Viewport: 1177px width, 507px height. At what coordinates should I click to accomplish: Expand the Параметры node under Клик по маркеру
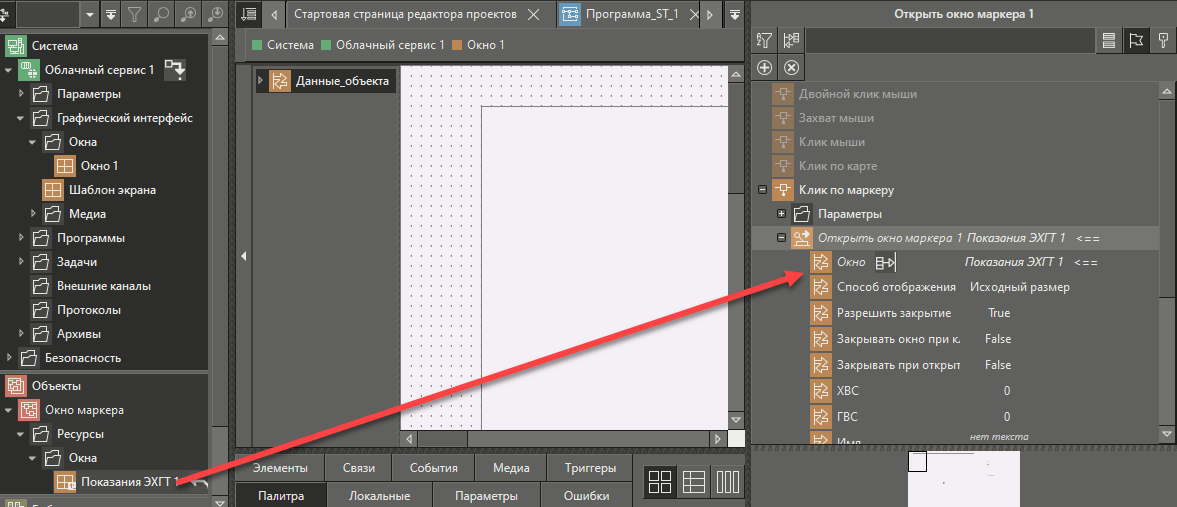[782, 214]
